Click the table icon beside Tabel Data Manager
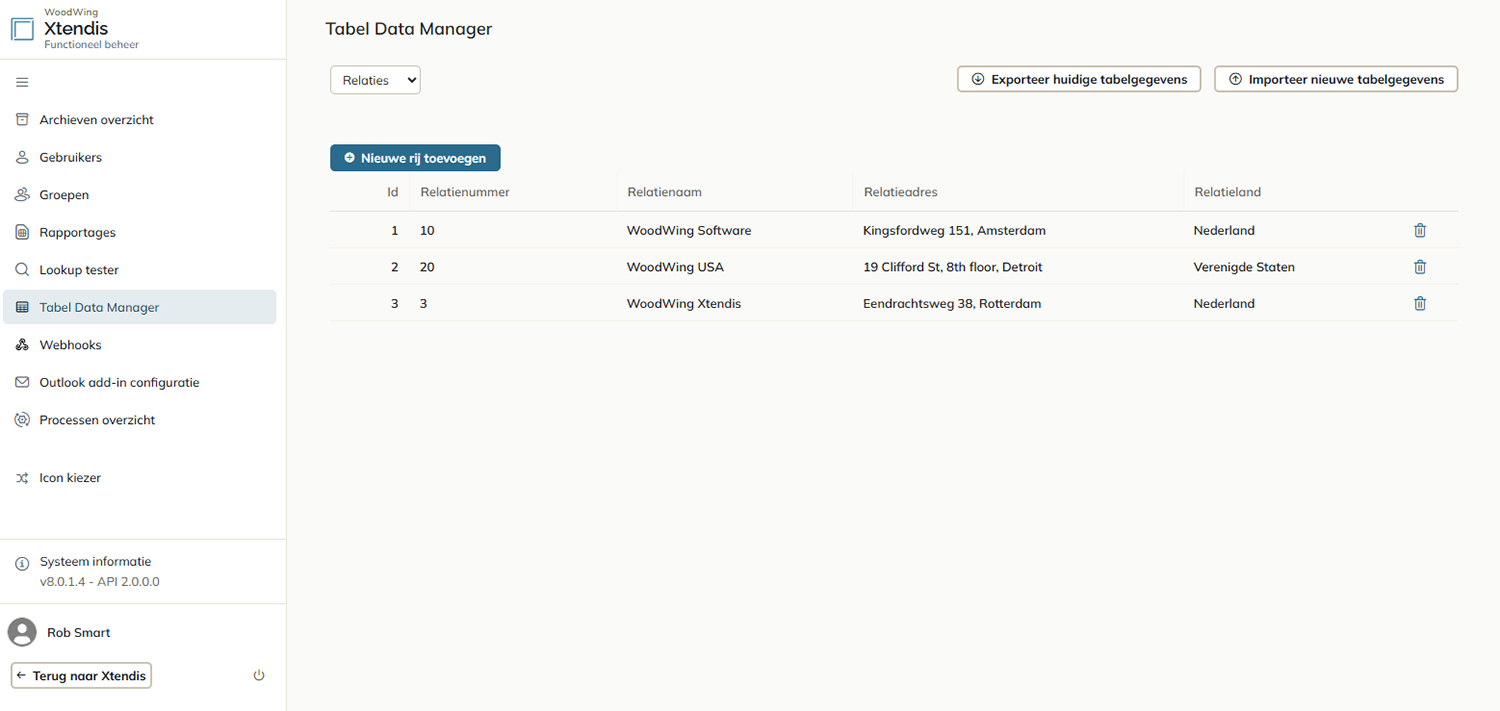 pyautogui.click(x=22, y=307)
